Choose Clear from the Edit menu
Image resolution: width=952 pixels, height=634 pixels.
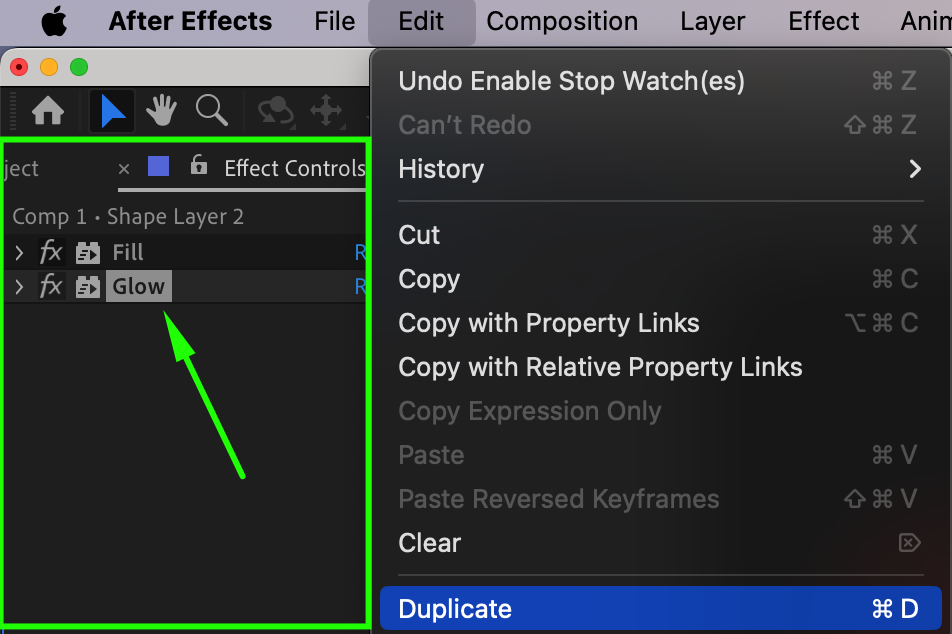tap(661, 543)
